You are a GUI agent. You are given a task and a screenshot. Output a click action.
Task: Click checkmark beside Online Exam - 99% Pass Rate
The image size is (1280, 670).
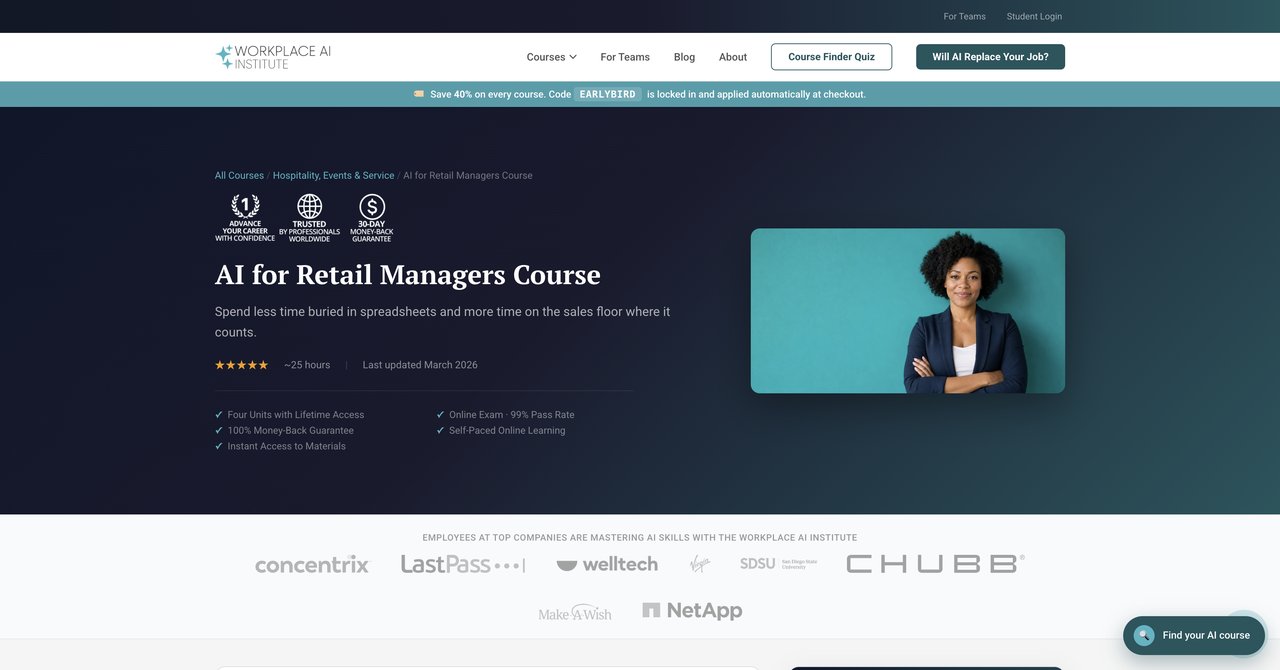point(440,415)
